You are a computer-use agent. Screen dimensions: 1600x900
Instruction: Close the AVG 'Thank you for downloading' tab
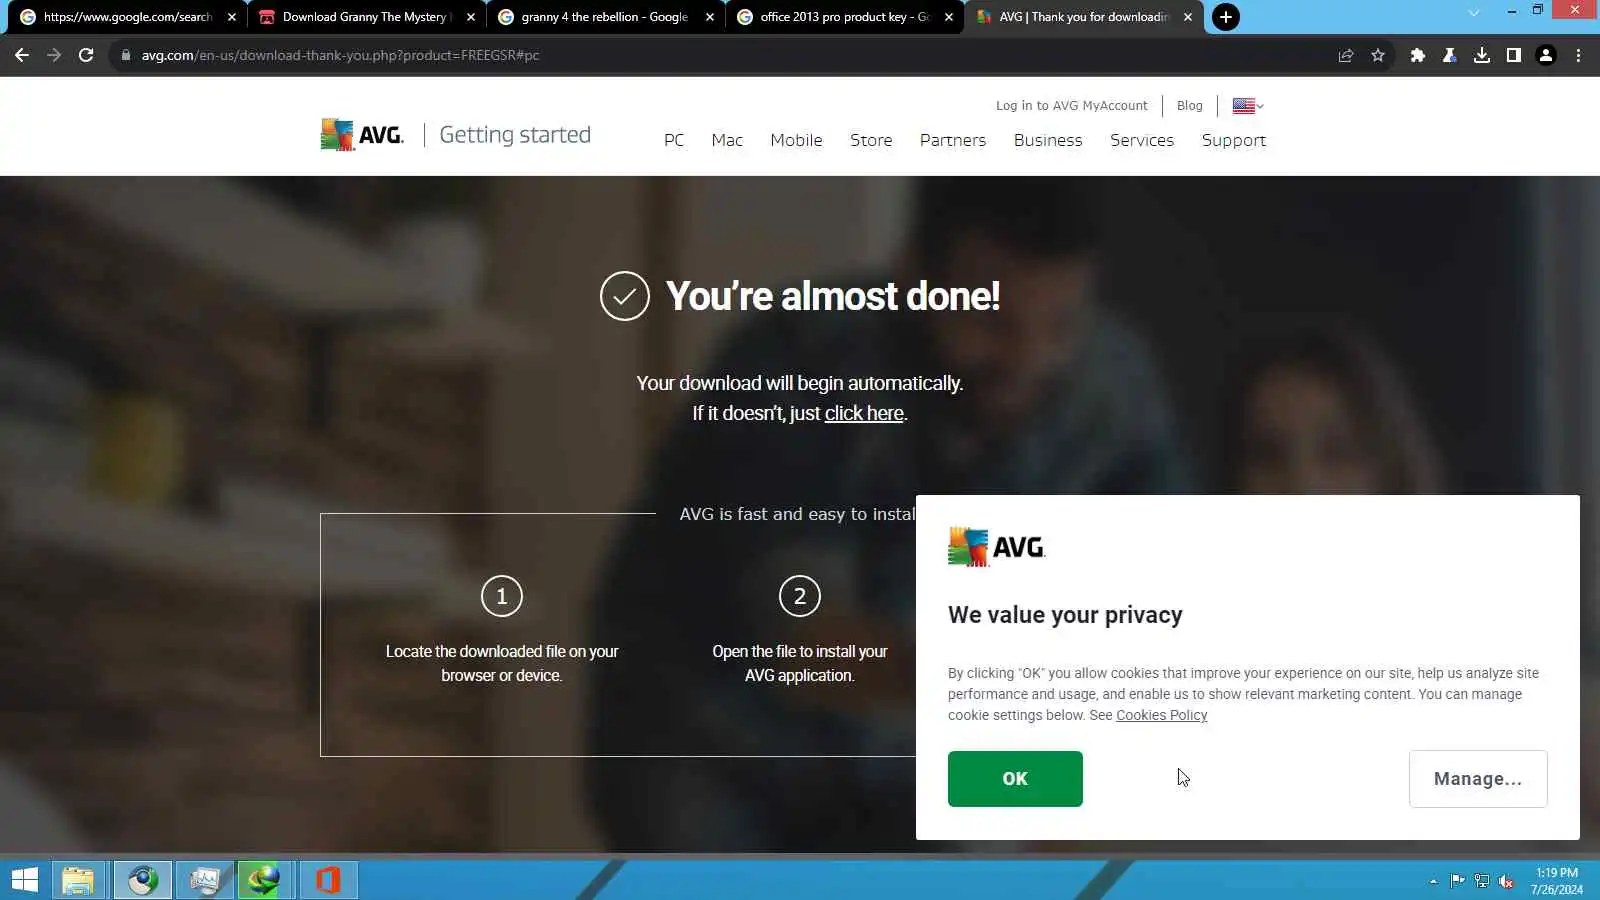1188,17
